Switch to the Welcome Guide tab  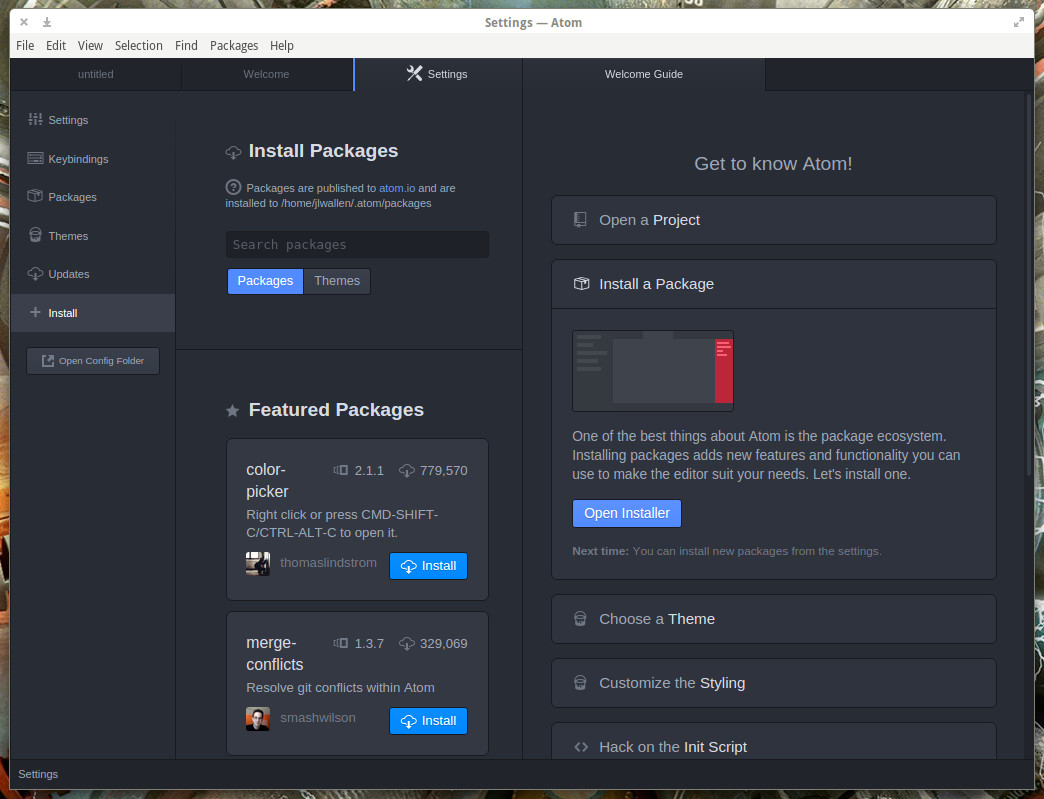pos(644,74)
